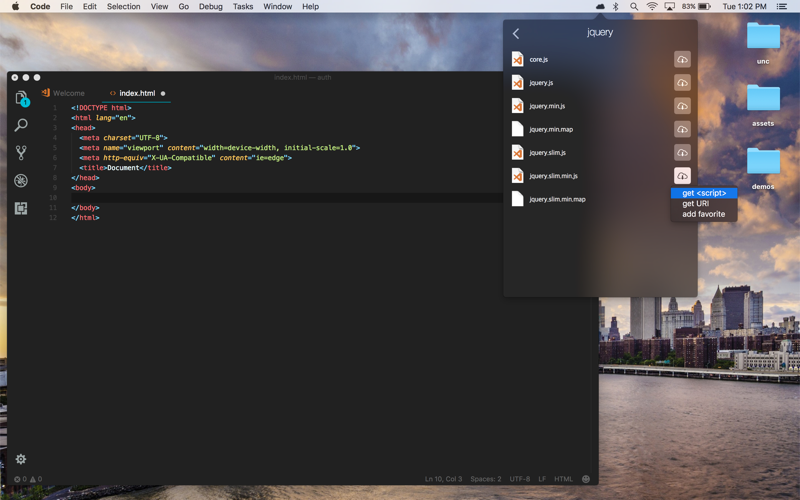Select jquery.min.js in the file list
Screen dimensions: 800x500
click(547, 106)
